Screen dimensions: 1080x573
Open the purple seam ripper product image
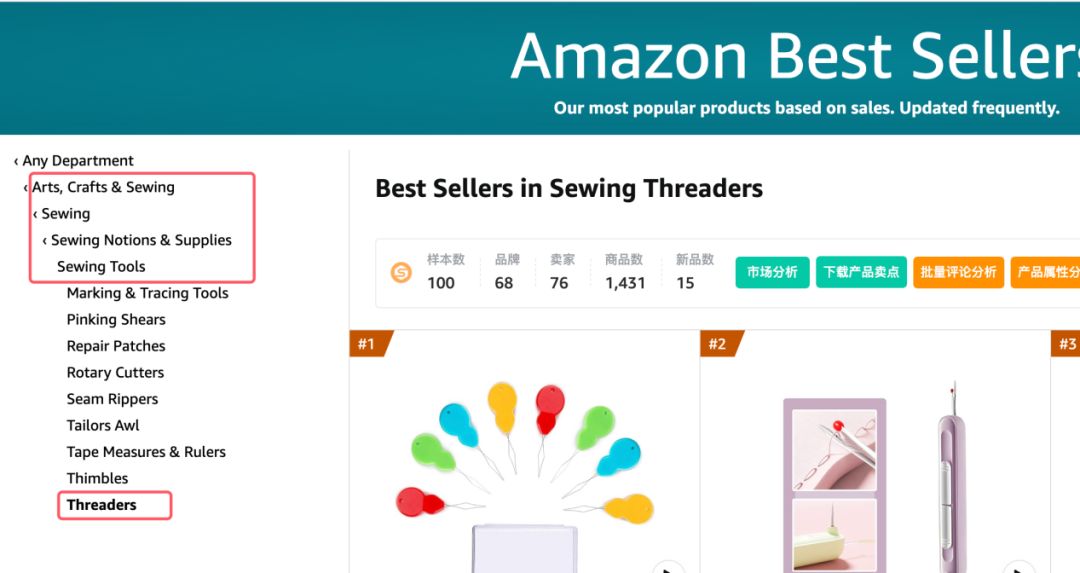tap(875, 470)
